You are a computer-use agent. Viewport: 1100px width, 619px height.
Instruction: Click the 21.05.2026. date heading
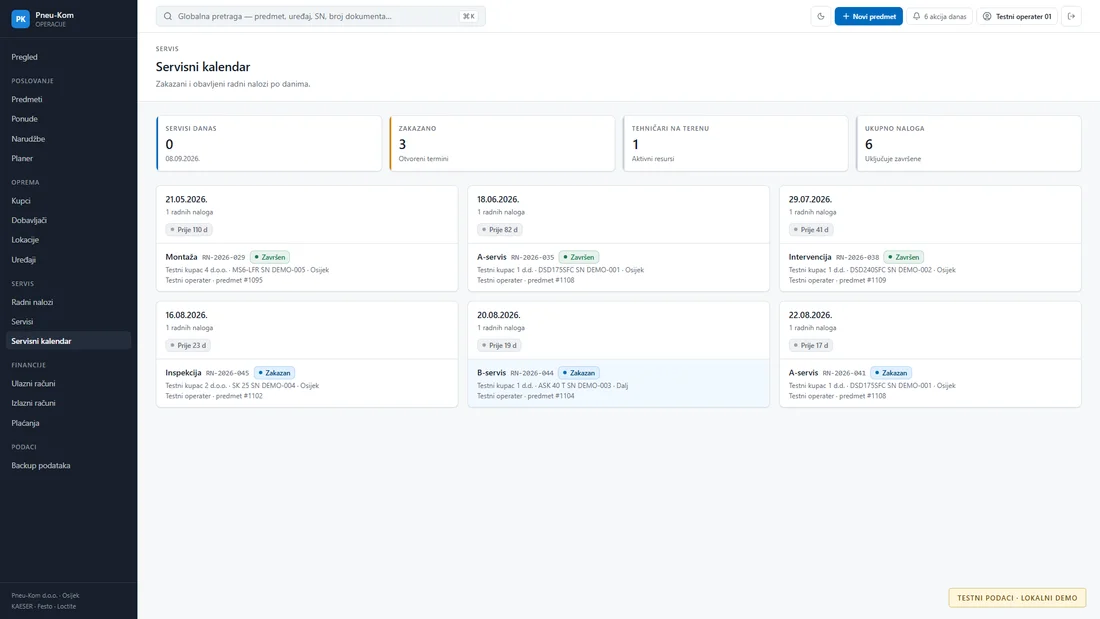(187, 199)
